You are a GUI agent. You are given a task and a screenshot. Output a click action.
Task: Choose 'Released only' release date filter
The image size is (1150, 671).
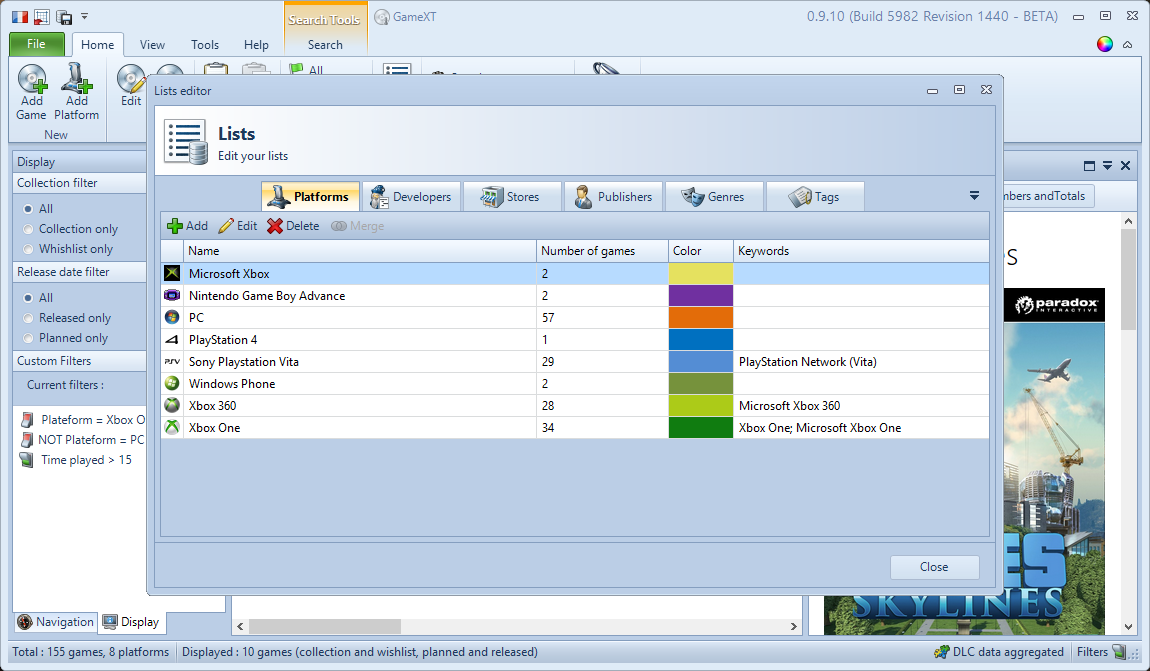[x=28, y=318]
